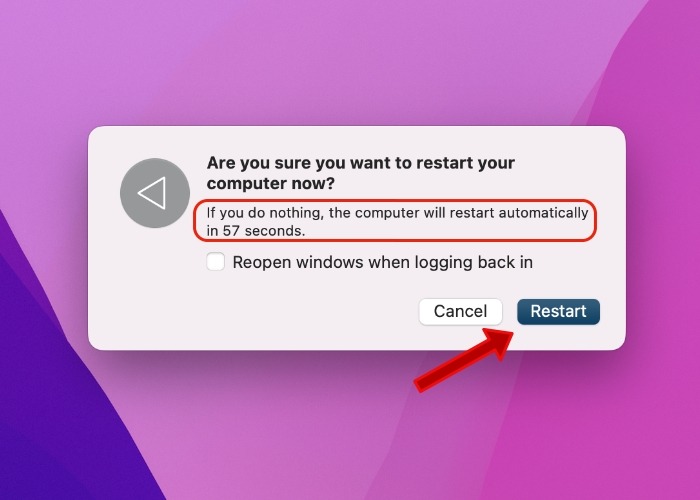700x500 pixels.
Task: Click the word 'automatically' in the message
Action: coord(543,213)
